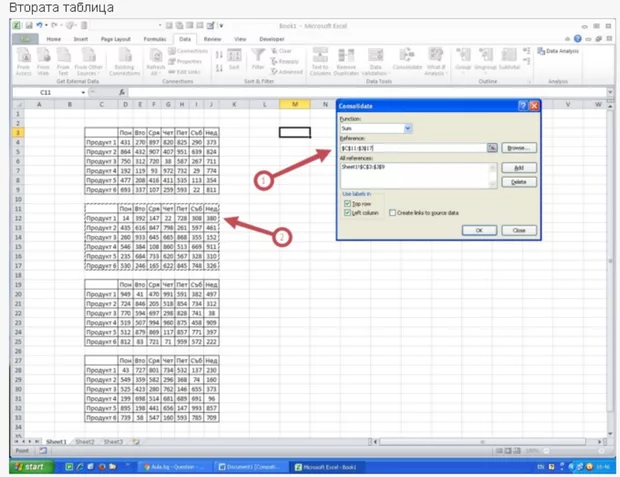The height and width of the screenshot is (477, 620).
Task: Click Edit Links in the Connections group
Action: tap(184, 72)
